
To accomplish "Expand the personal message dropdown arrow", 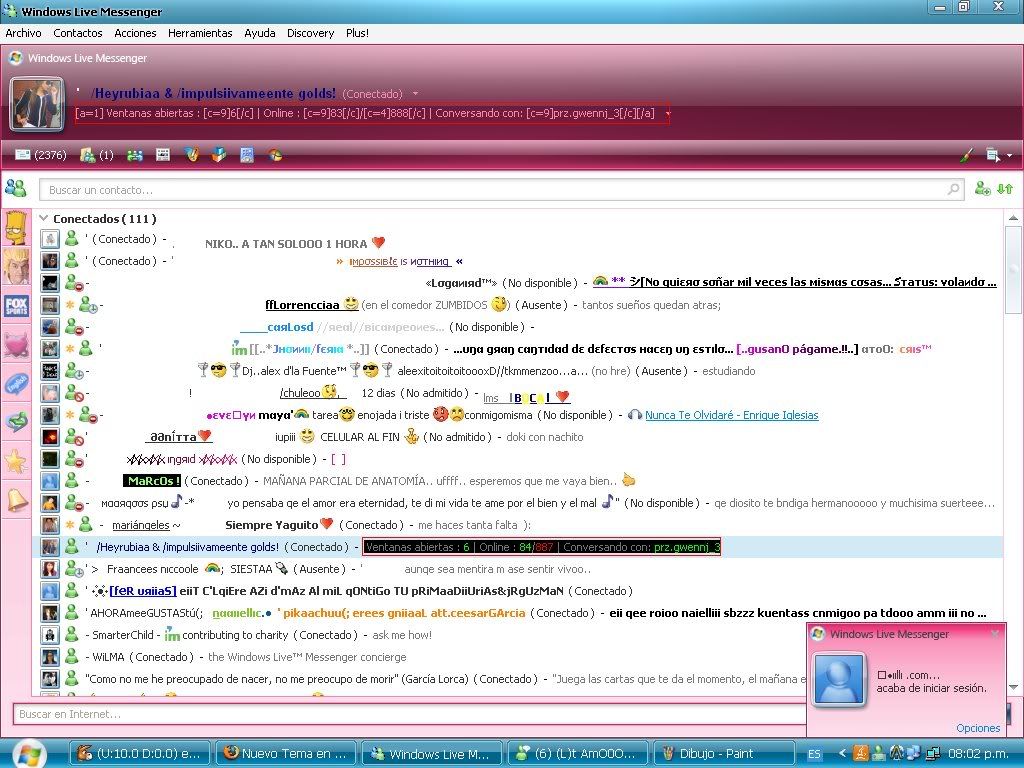I will (x=667, y=114).
